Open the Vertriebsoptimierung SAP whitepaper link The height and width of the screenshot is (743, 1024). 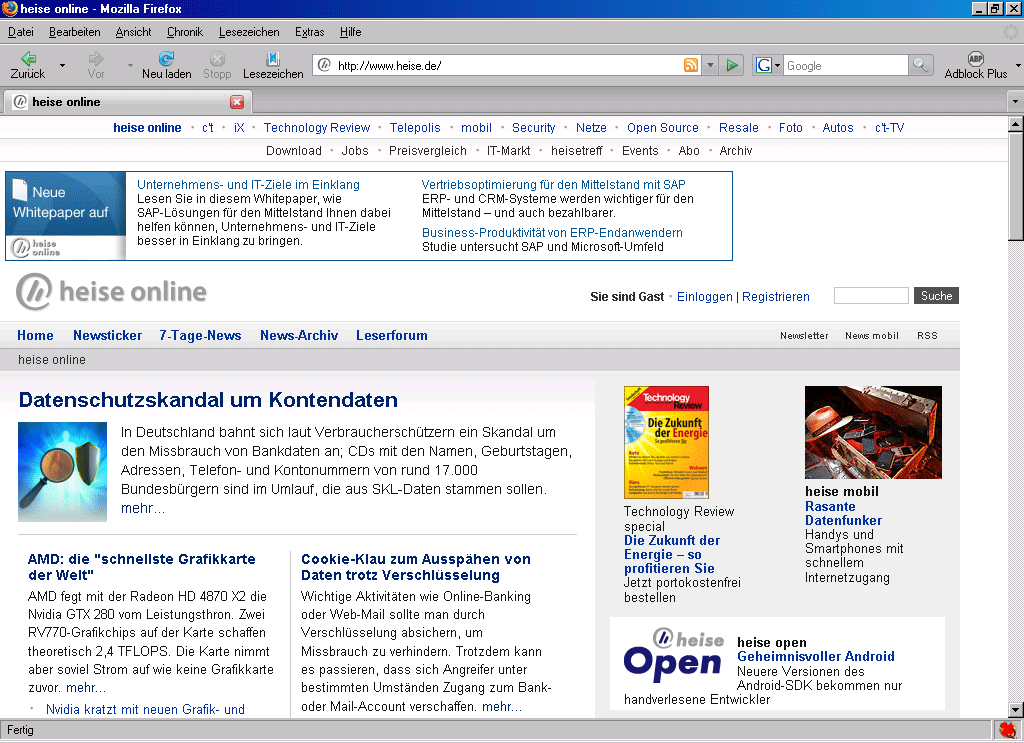click(553, 185)
